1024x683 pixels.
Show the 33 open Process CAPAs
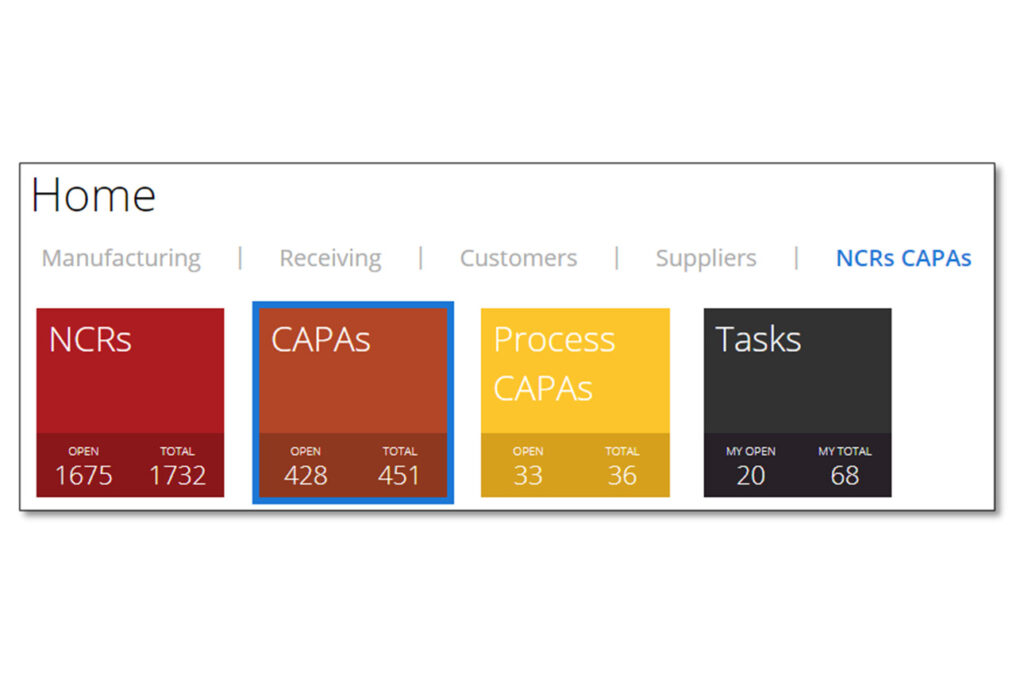pyautogui.click(x=528, y=475)
